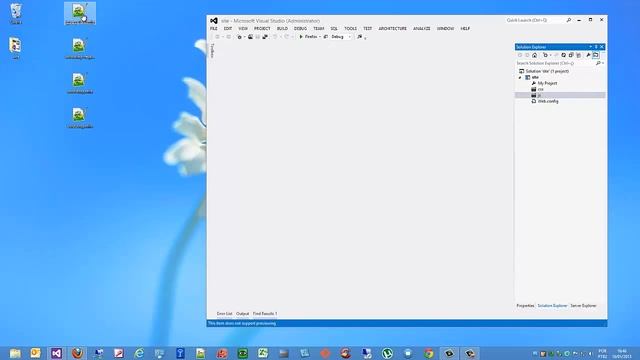
Task: Open the SQL menu
Action: point(334,29)
